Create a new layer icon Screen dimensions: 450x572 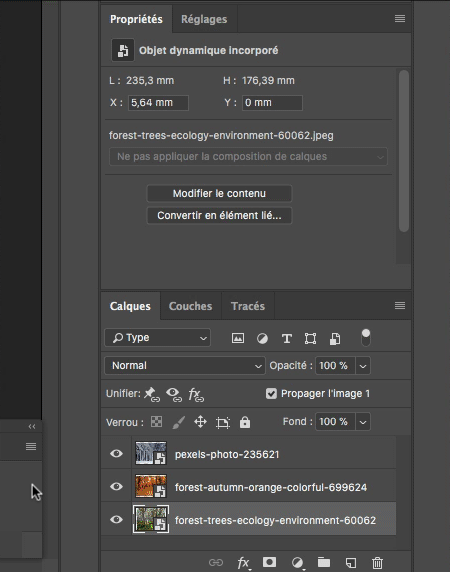pos(351,563)
